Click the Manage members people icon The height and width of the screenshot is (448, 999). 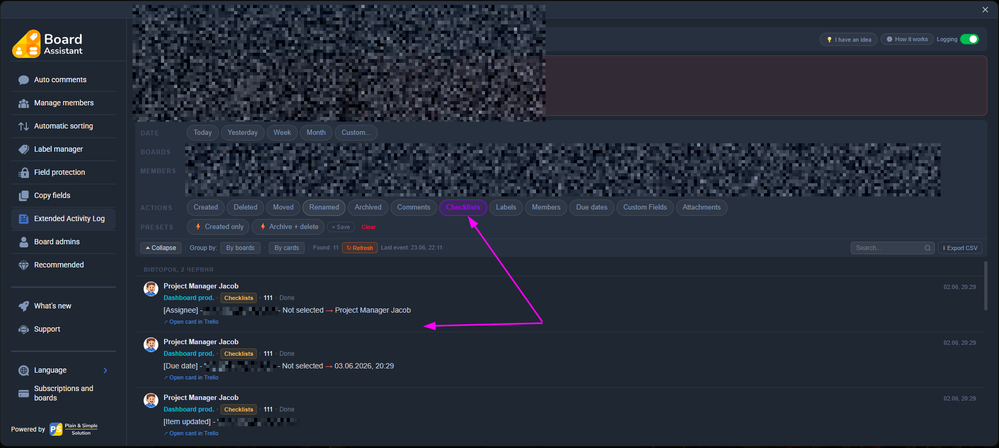(24, 103)
